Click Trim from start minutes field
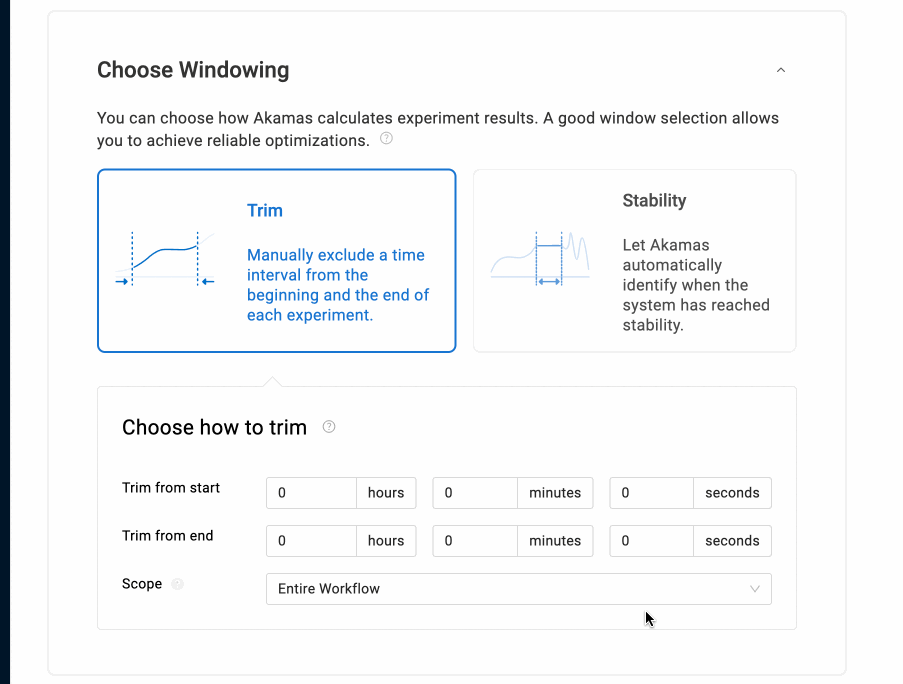Screen dimensions: 903x684 [x=474, y=493]
